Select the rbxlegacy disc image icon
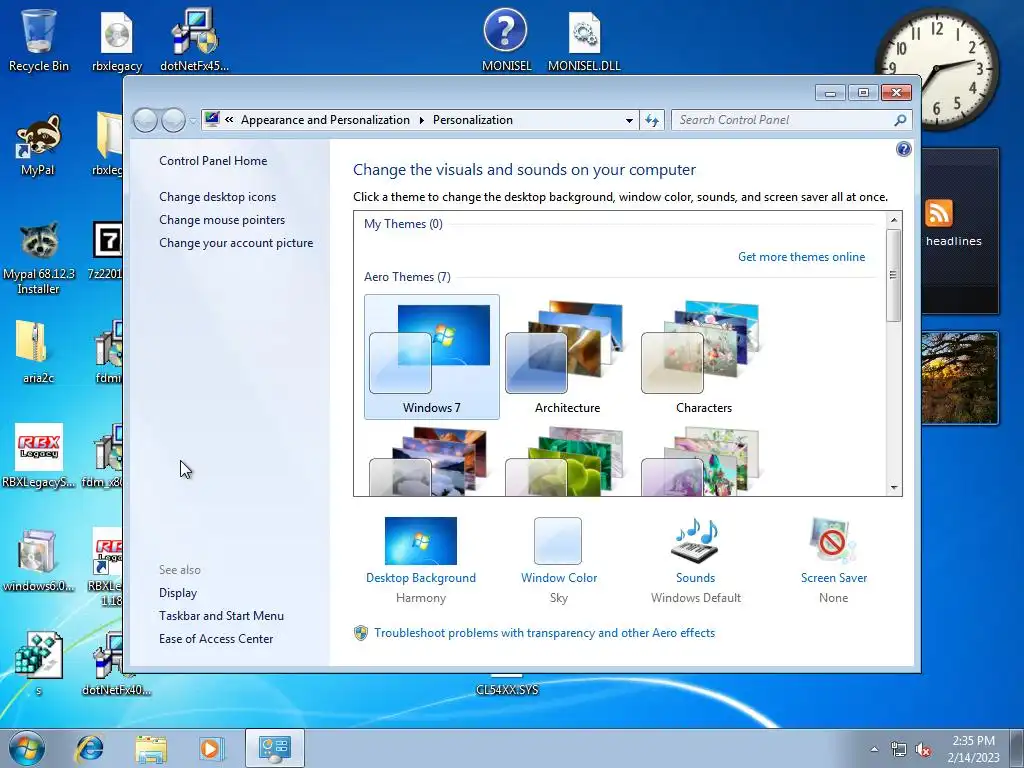The image size is (1024, 768). (117, 39)
